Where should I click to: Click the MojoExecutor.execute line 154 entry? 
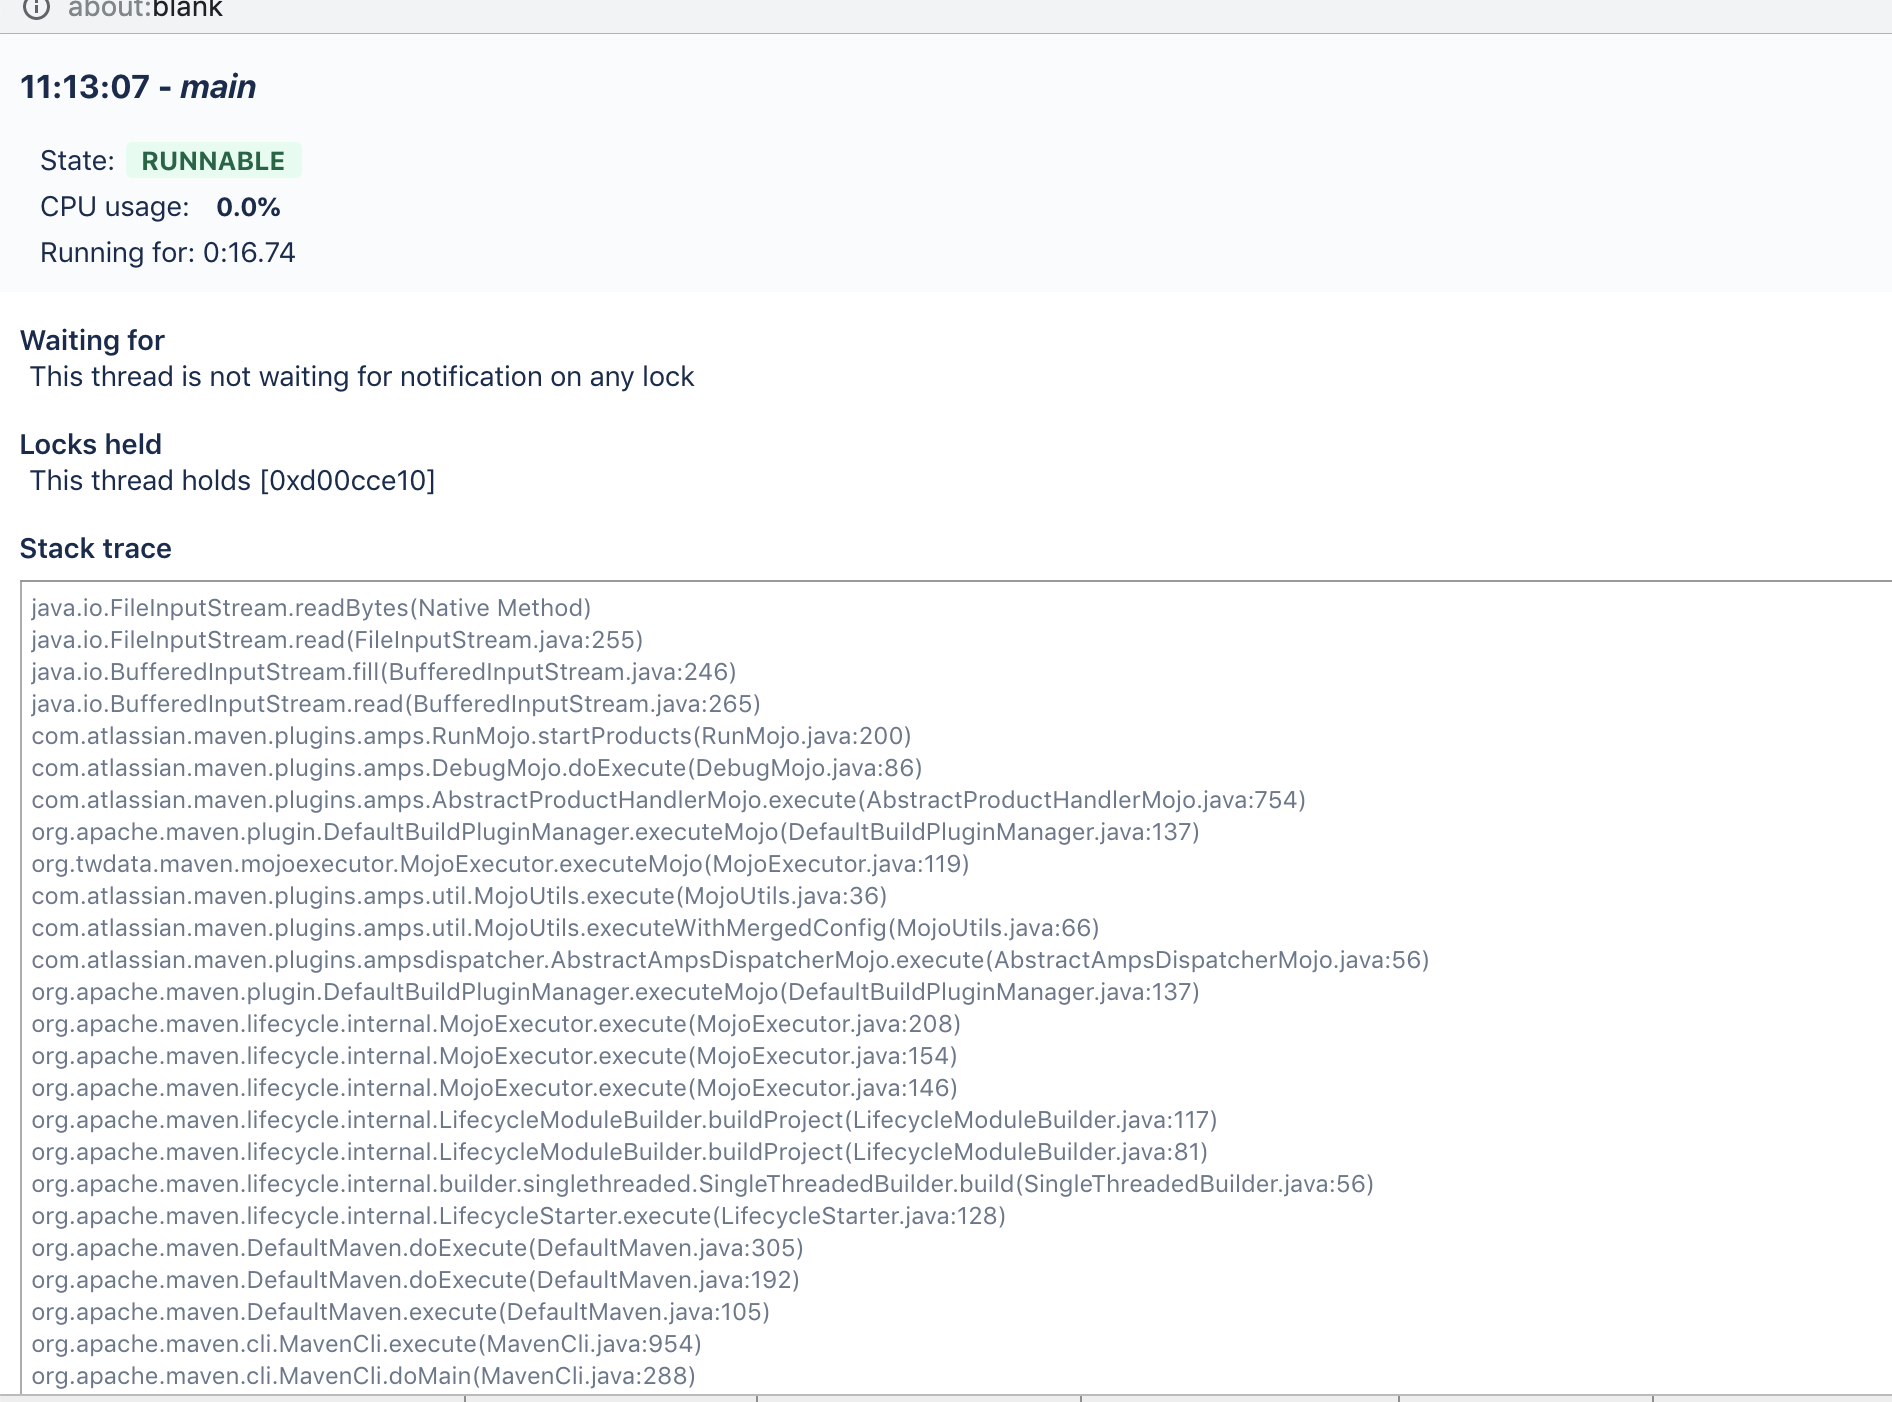(495, 1056)
